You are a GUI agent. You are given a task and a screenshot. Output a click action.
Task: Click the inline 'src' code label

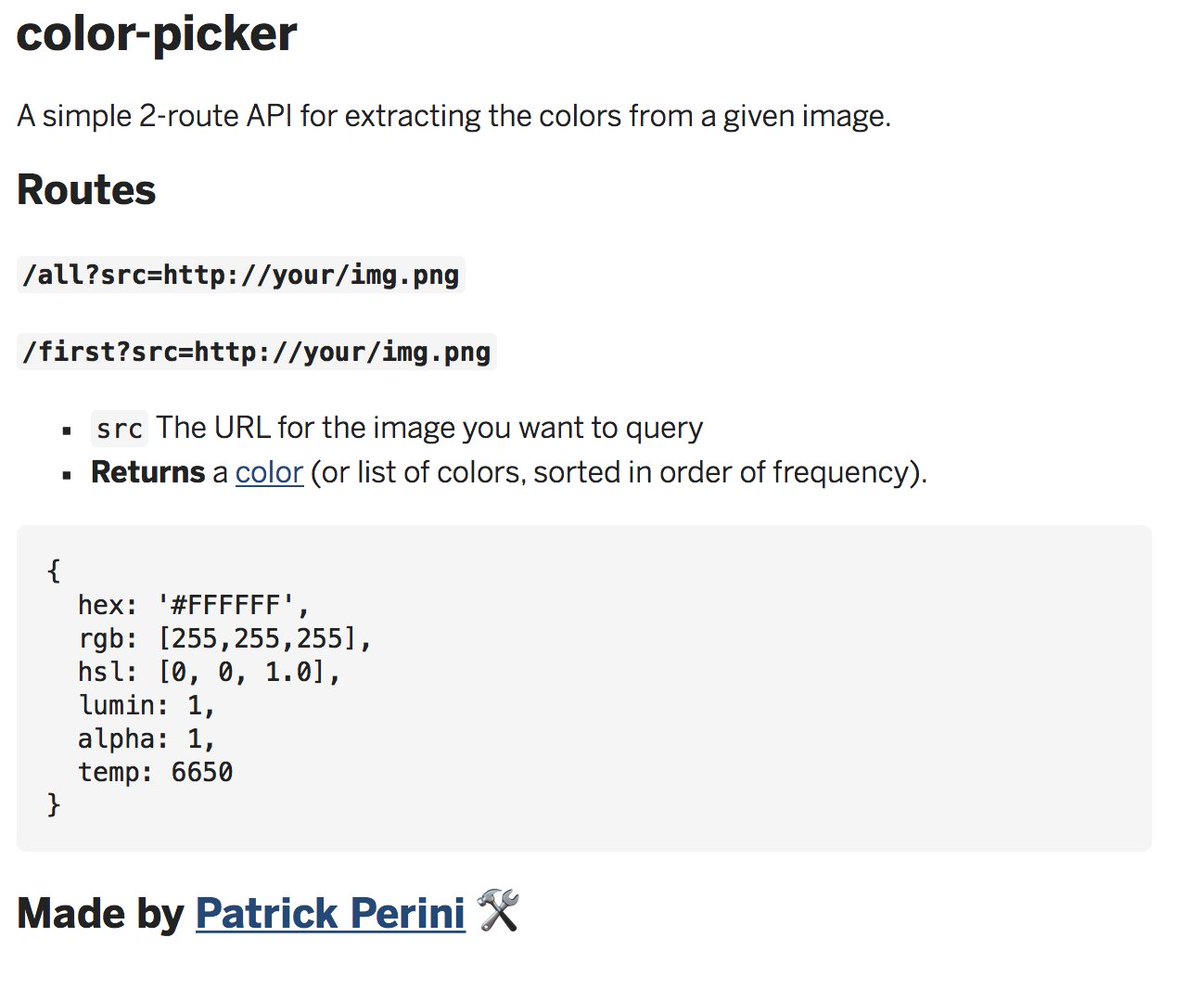tap(120, 429)
